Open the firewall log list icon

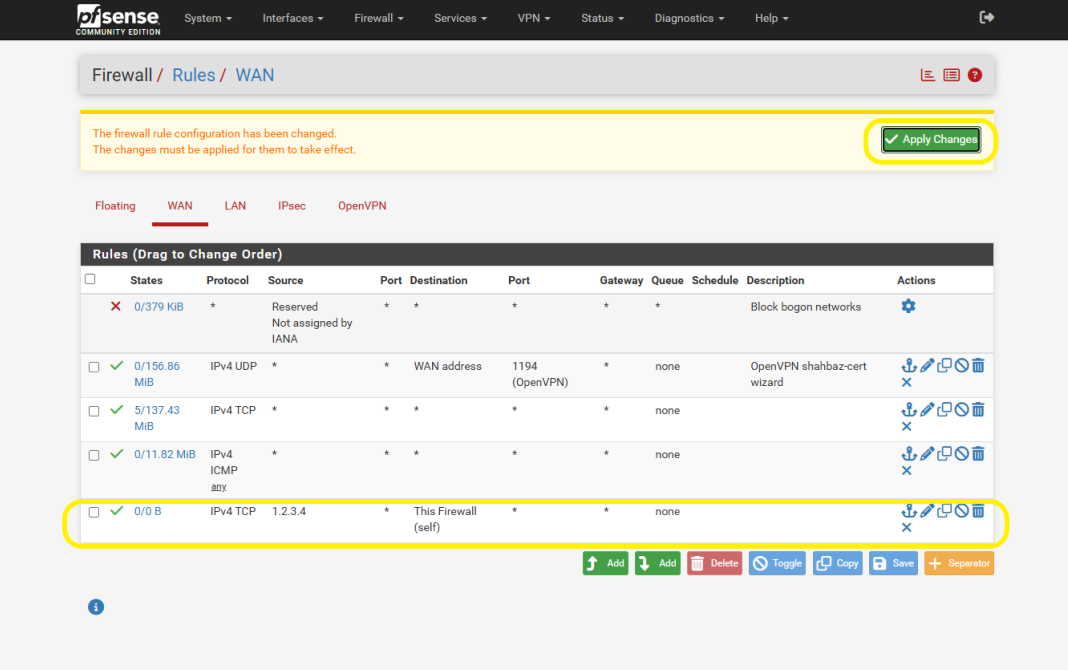(x=951, y=75)
